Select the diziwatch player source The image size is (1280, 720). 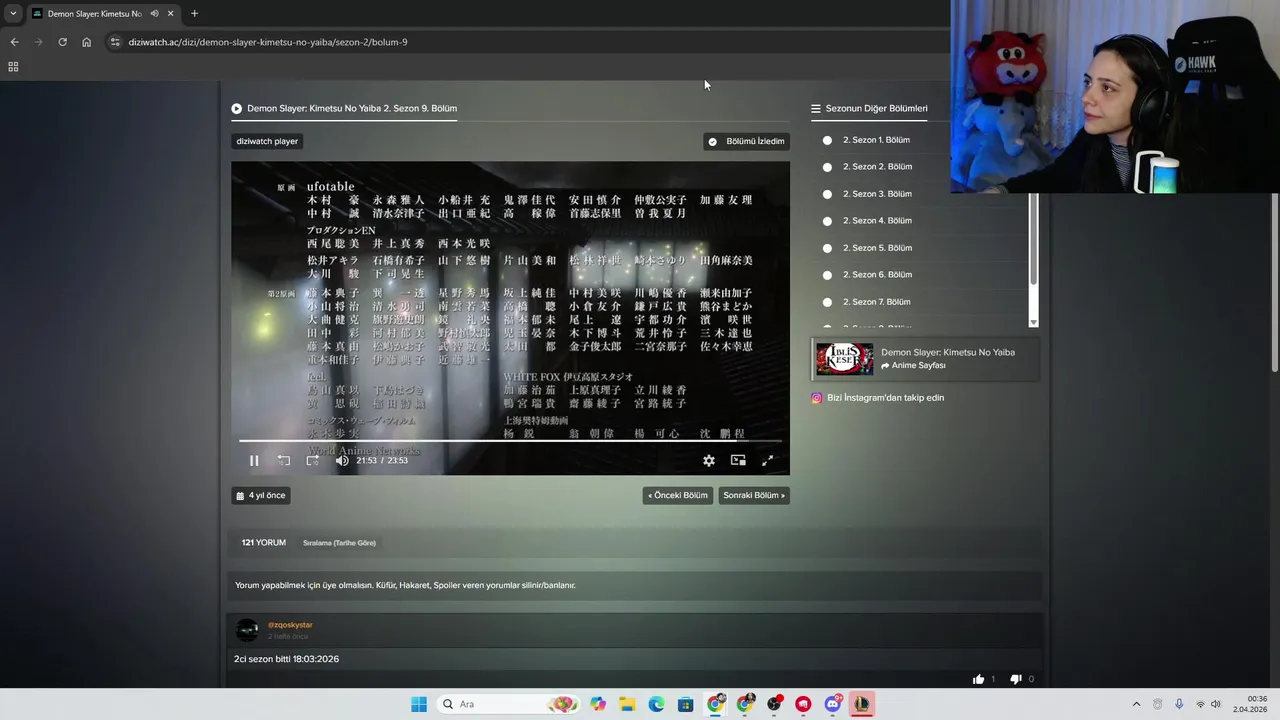[267, 142]
